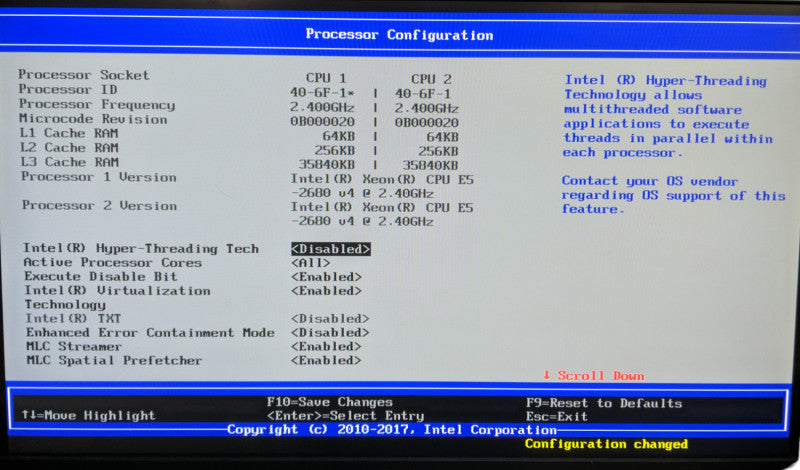Image resolution: width=800 pixels, height=470 pixels.
Task: Click the Processor 1 Version label
Action: click(99, 177)
